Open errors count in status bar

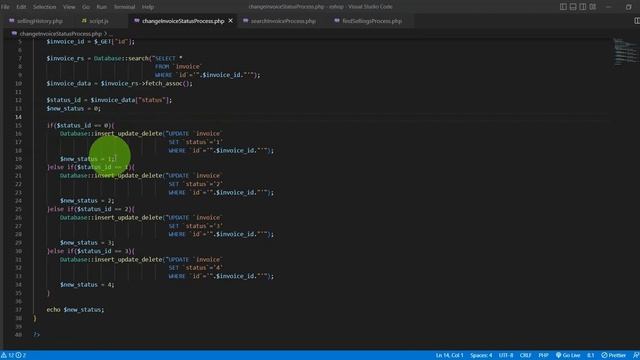[x=21, y=356]
